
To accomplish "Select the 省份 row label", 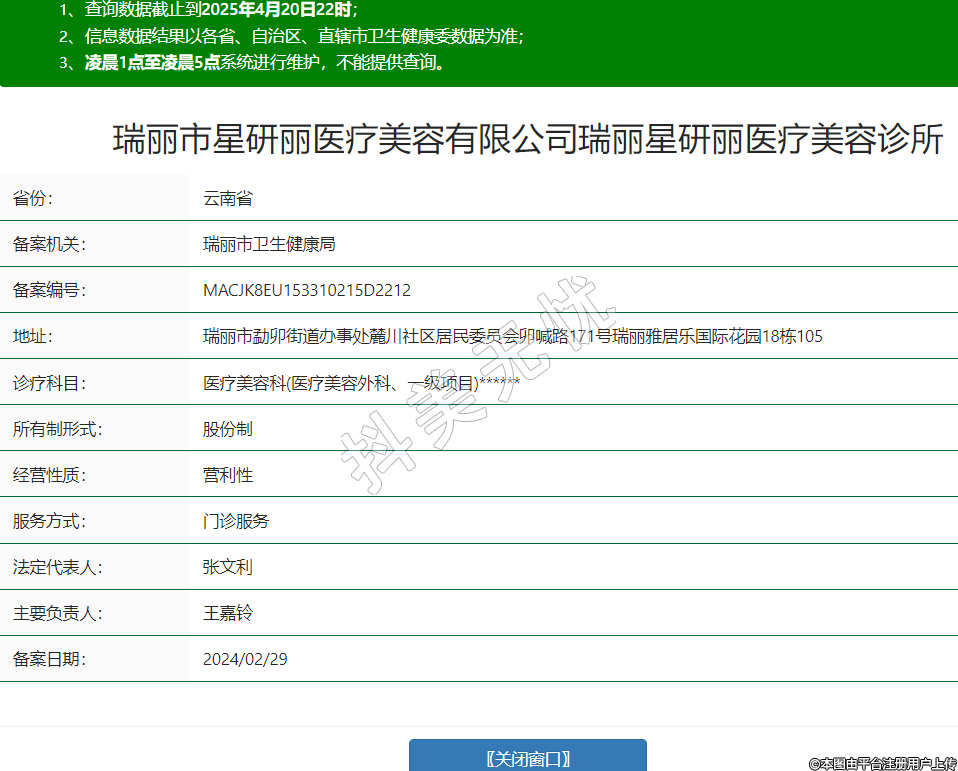I will (x=33, y=198).
